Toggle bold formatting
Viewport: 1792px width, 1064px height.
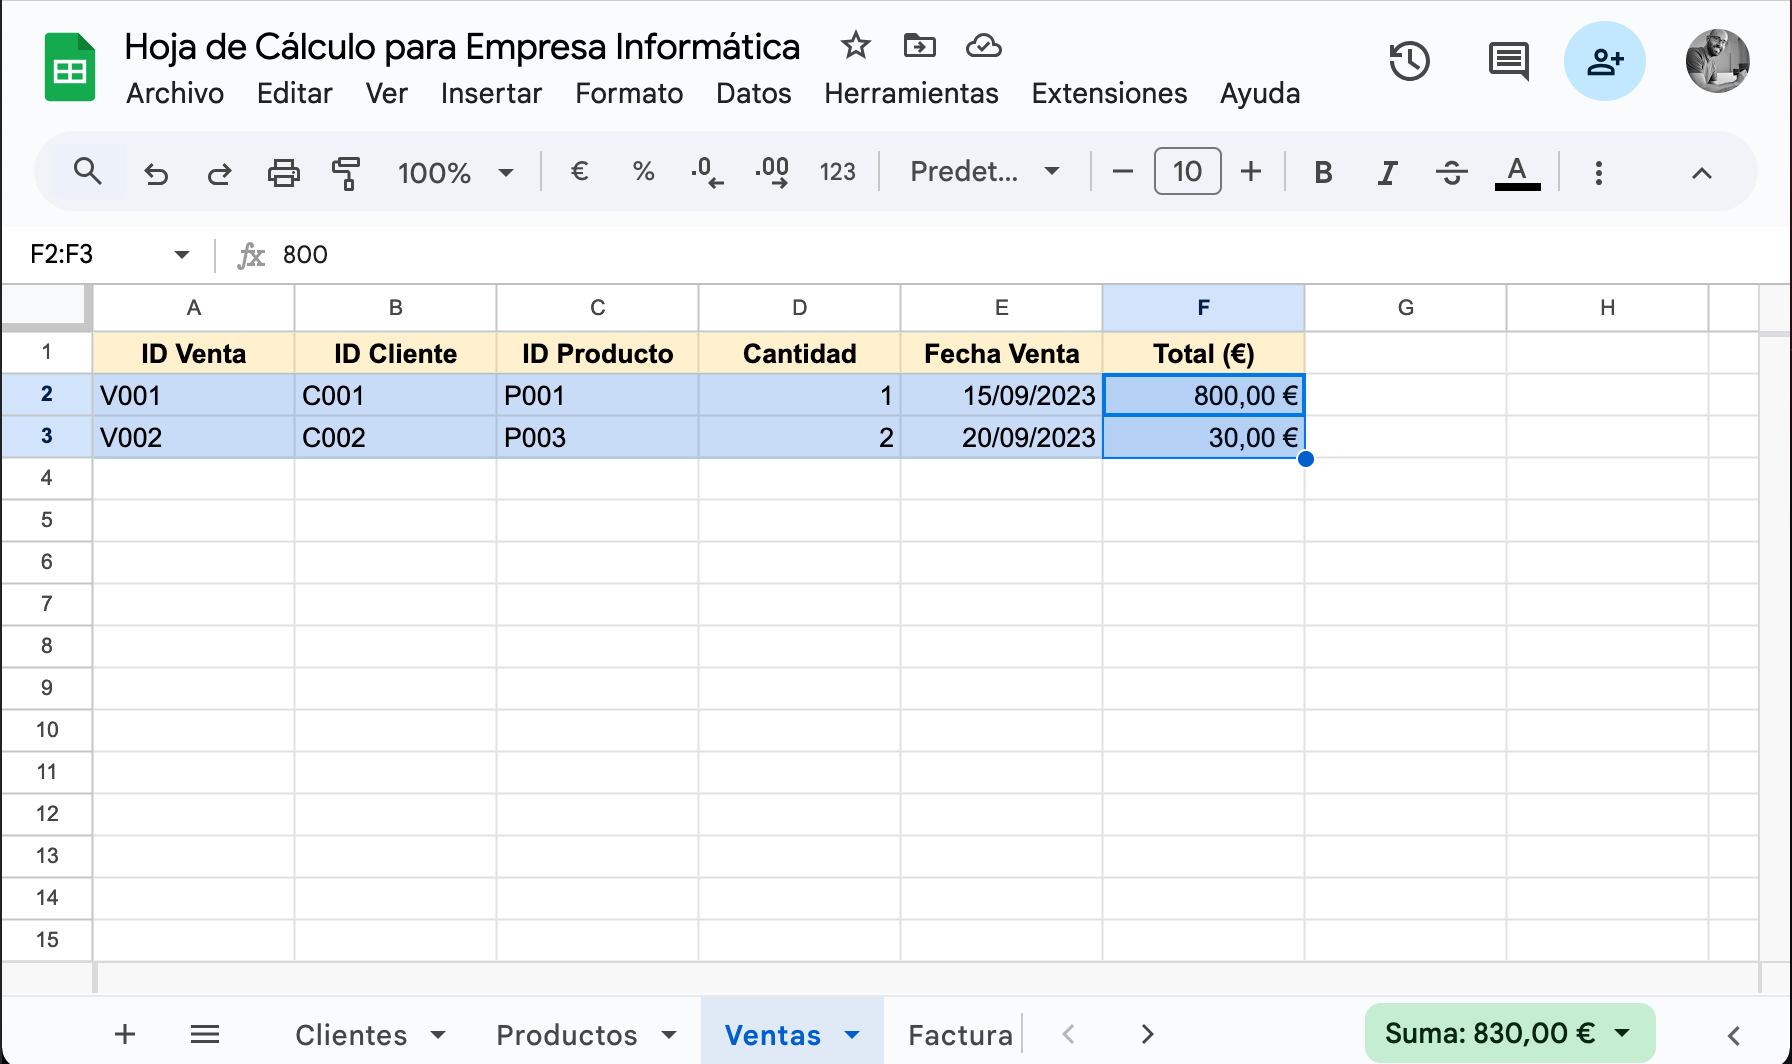1323,173
